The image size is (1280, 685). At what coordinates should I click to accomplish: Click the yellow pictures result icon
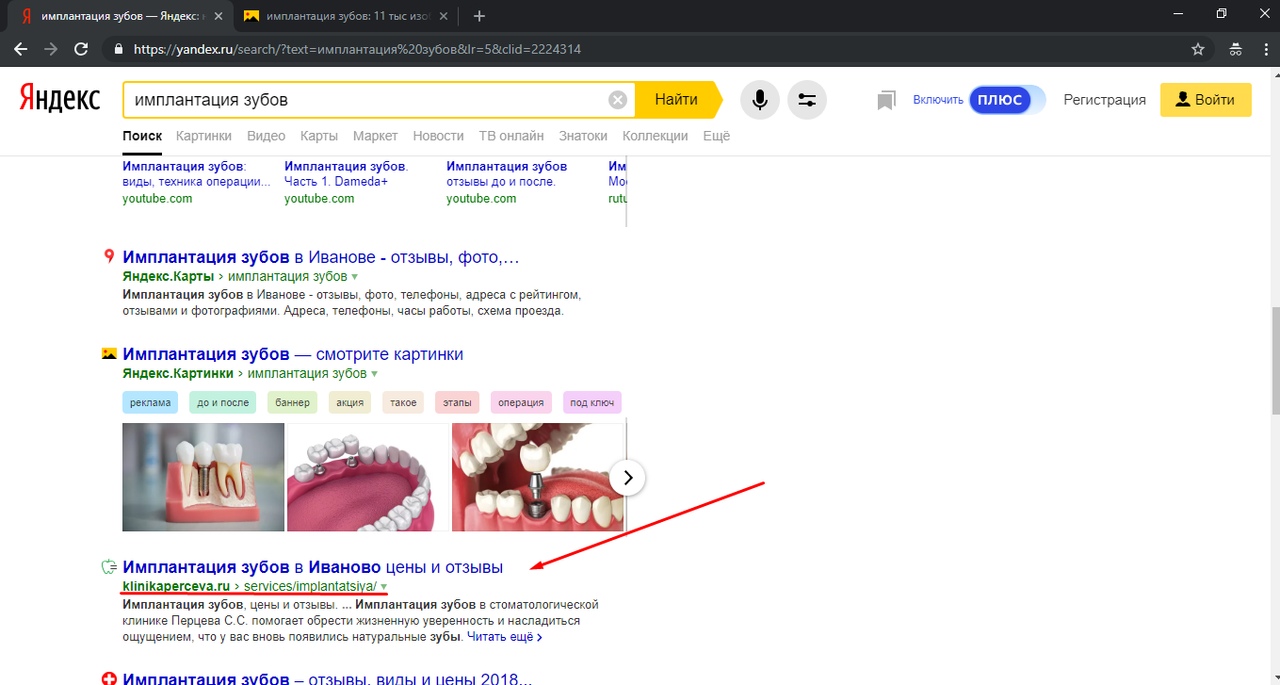pyautogui.click(x=109, y=354)
